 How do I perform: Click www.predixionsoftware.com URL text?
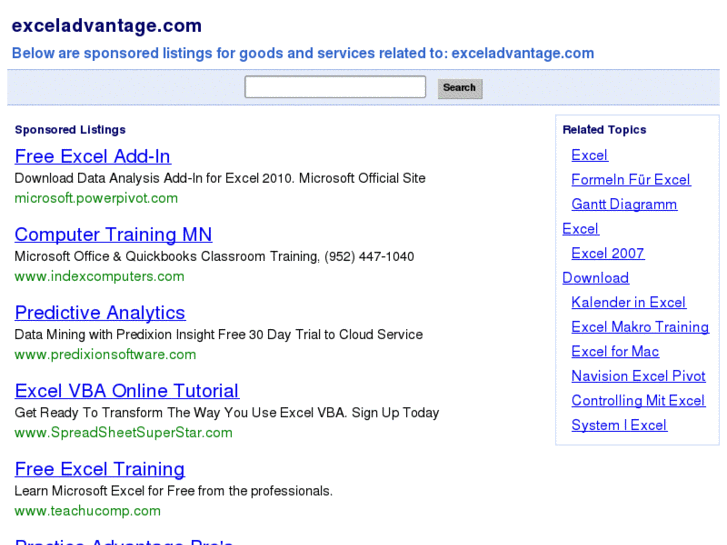(105, 354)
